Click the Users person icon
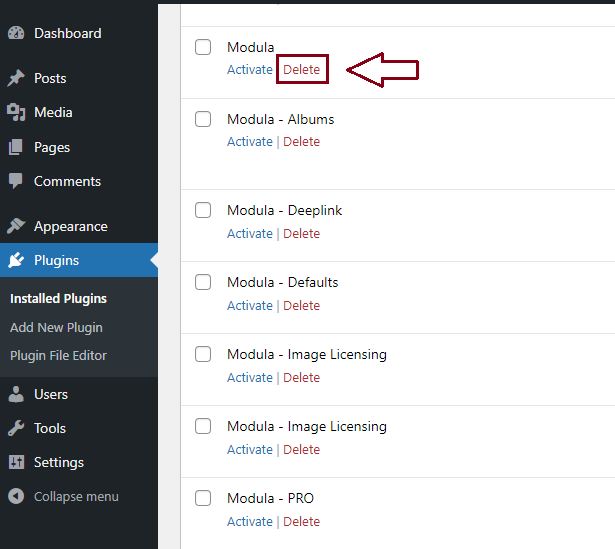The width and height of the screenshot is (615, 549). click(16, 394)
